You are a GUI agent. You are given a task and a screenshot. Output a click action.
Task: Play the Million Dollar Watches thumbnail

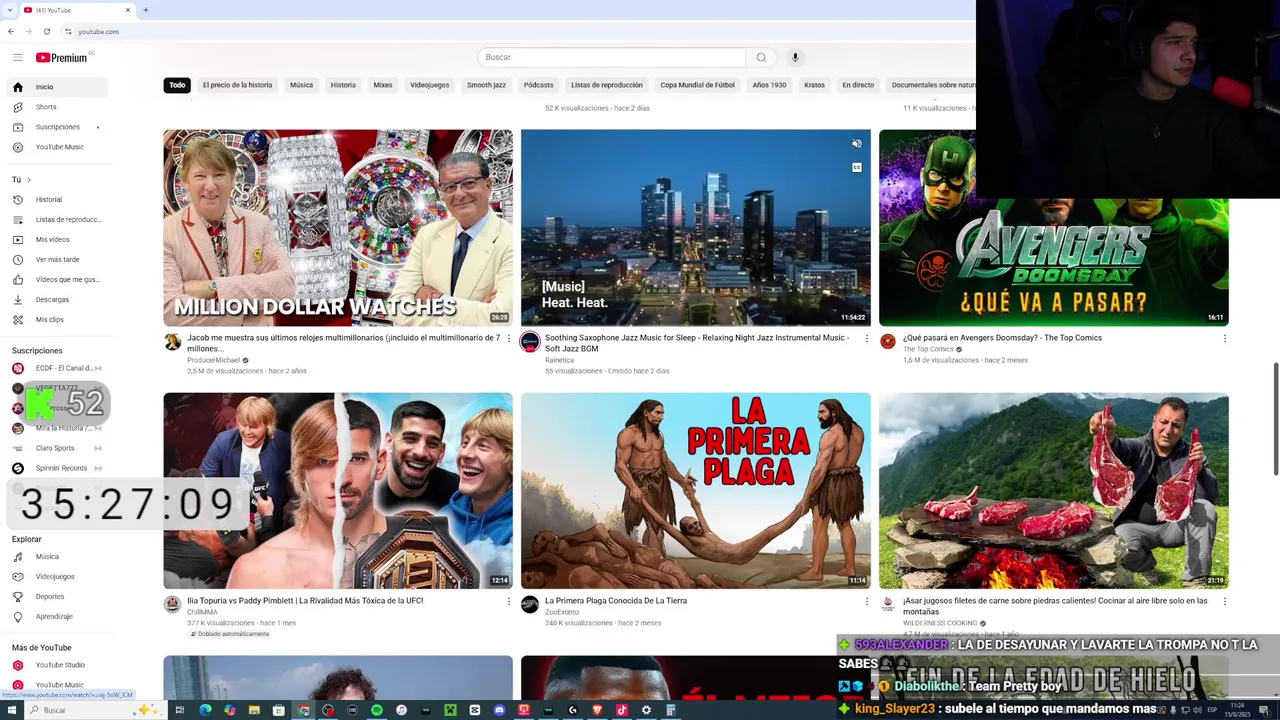(x=338, y=227)
